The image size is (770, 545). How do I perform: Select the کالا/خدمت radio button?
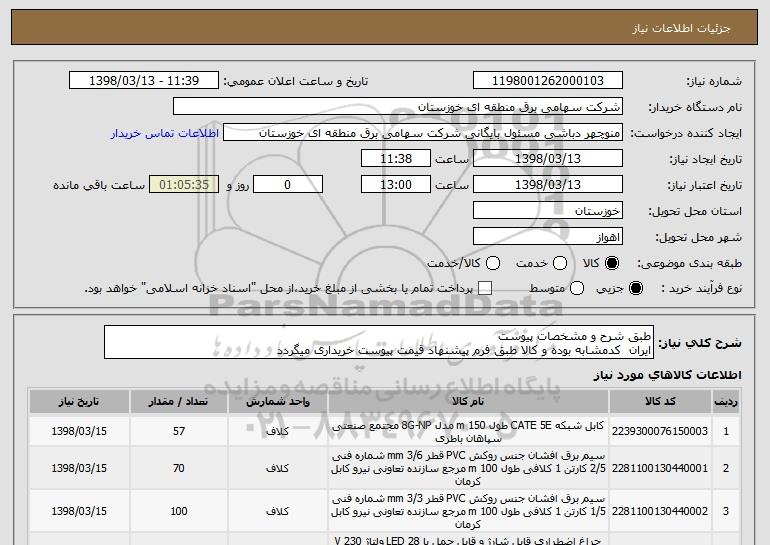(493, 264)
